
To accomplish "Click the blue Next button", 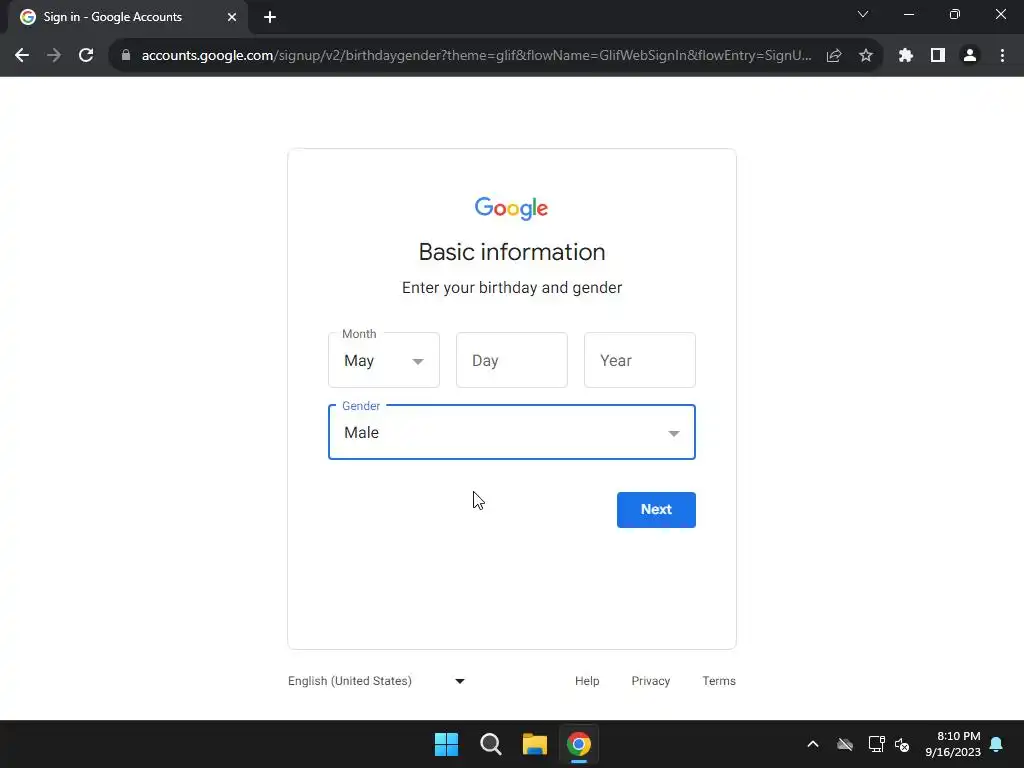I will tap(656, 510).
